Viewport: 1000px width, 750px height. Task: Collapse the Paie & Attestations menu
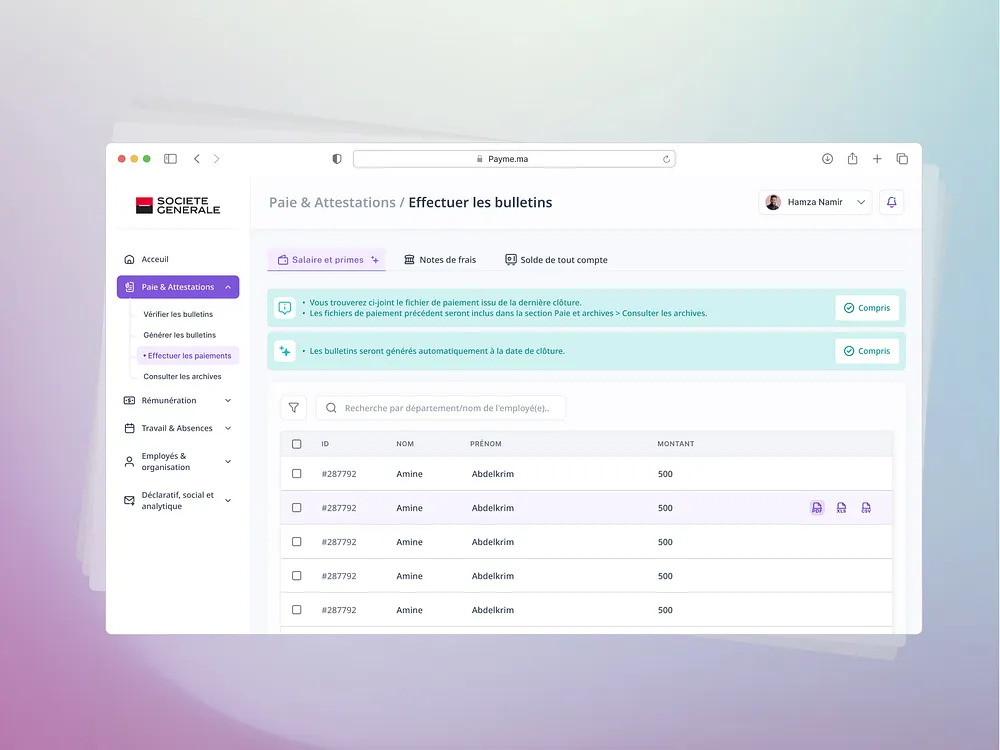[228, 287]
